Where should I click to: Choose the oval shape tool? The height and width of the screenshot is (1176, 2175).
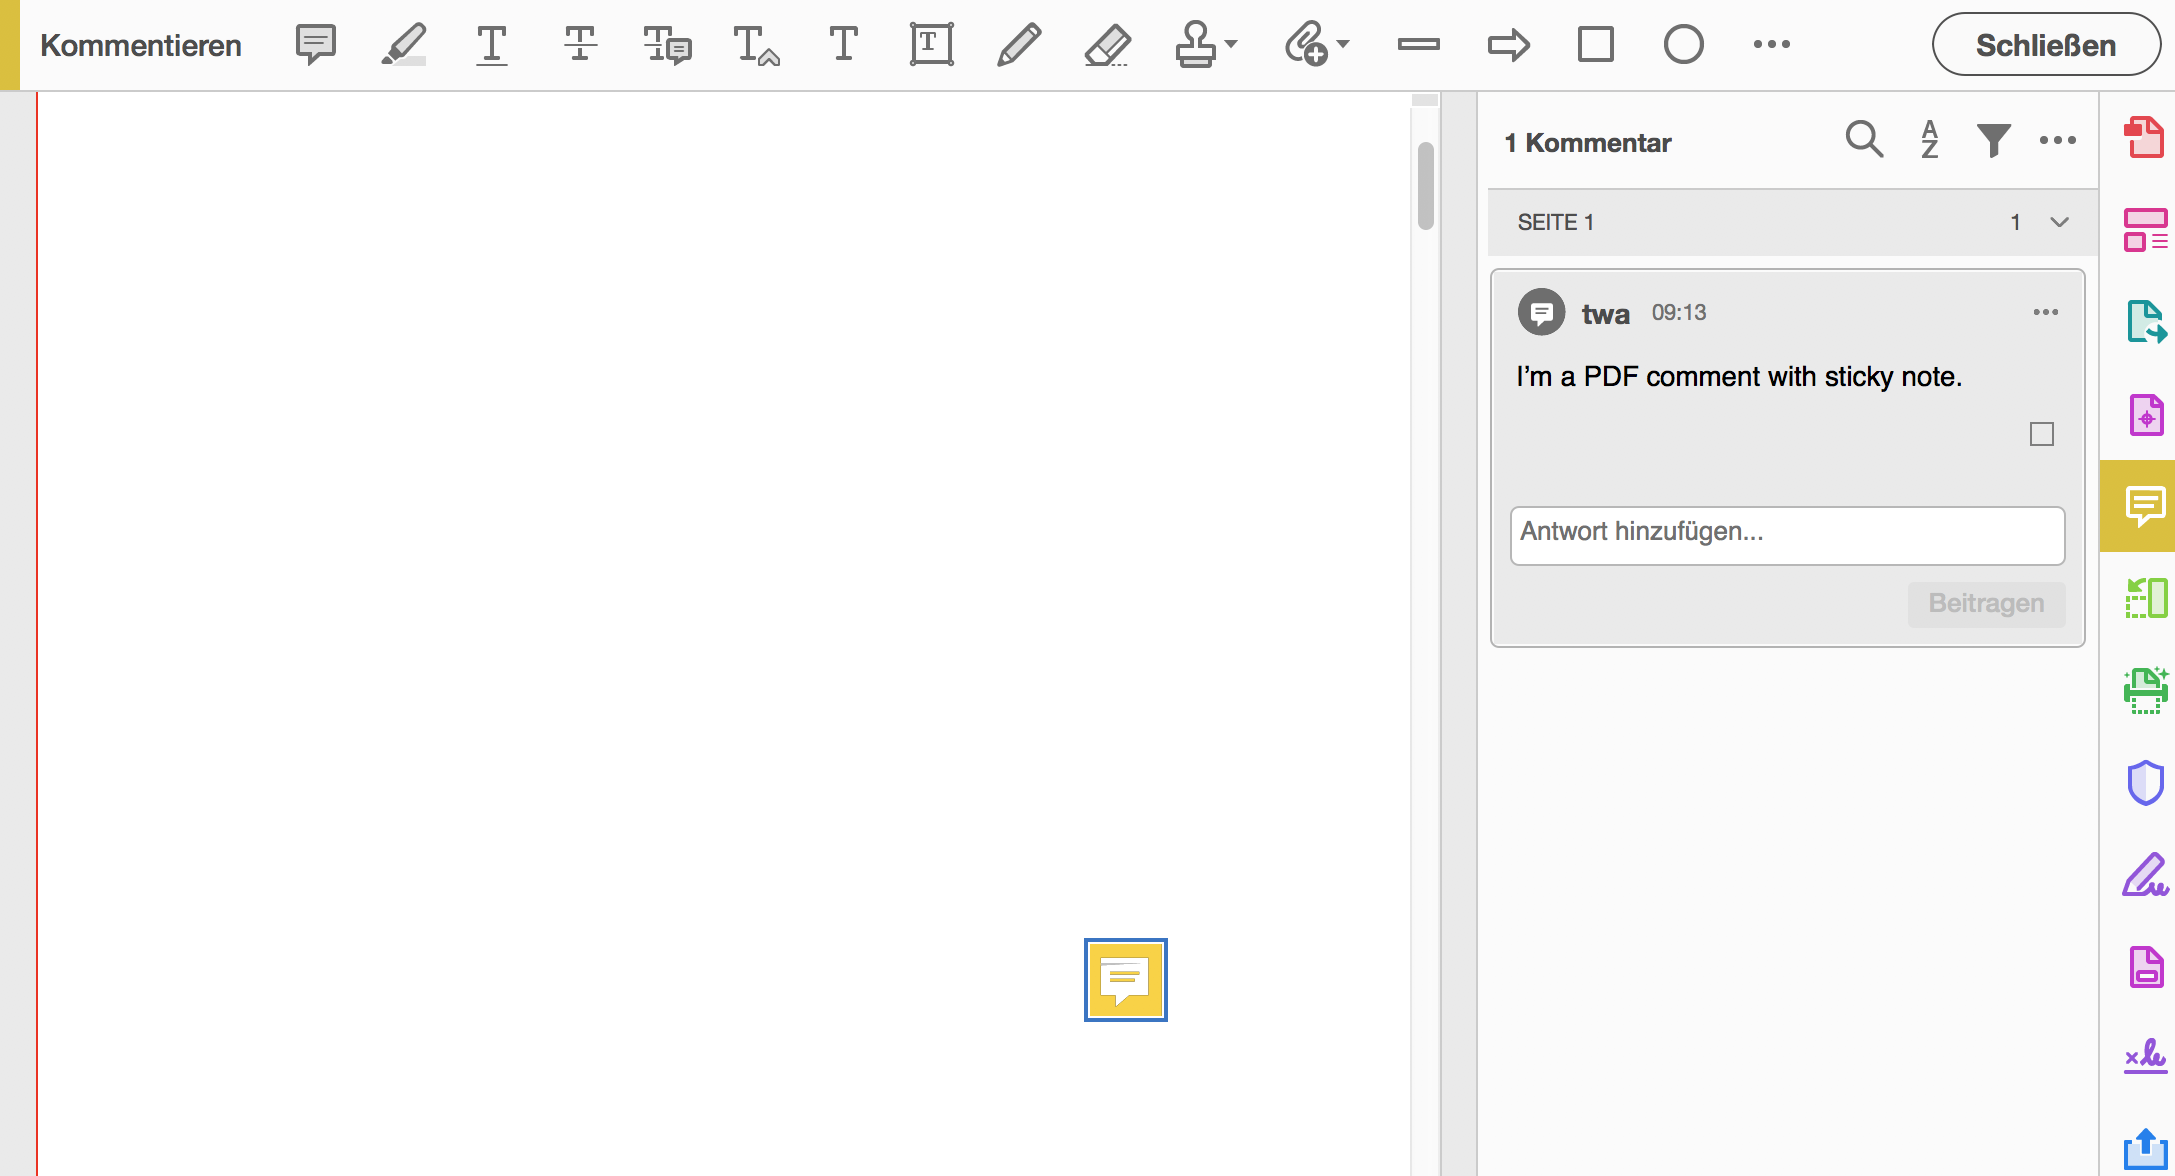[x=1683, y=45]
